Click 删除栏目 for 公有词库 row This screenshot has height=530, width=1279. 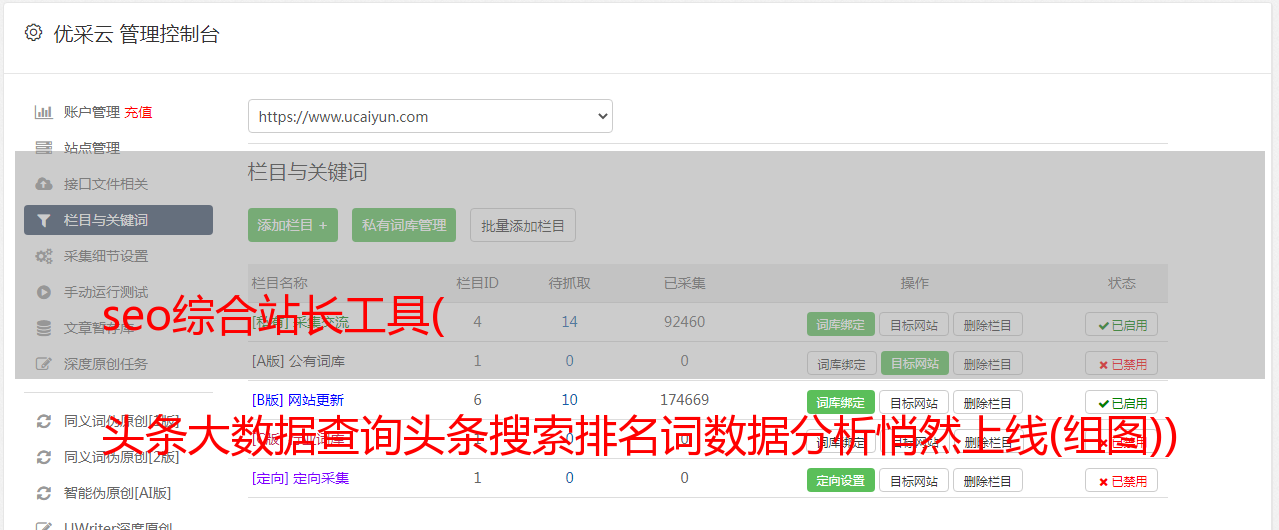click(x=988, y=363)
